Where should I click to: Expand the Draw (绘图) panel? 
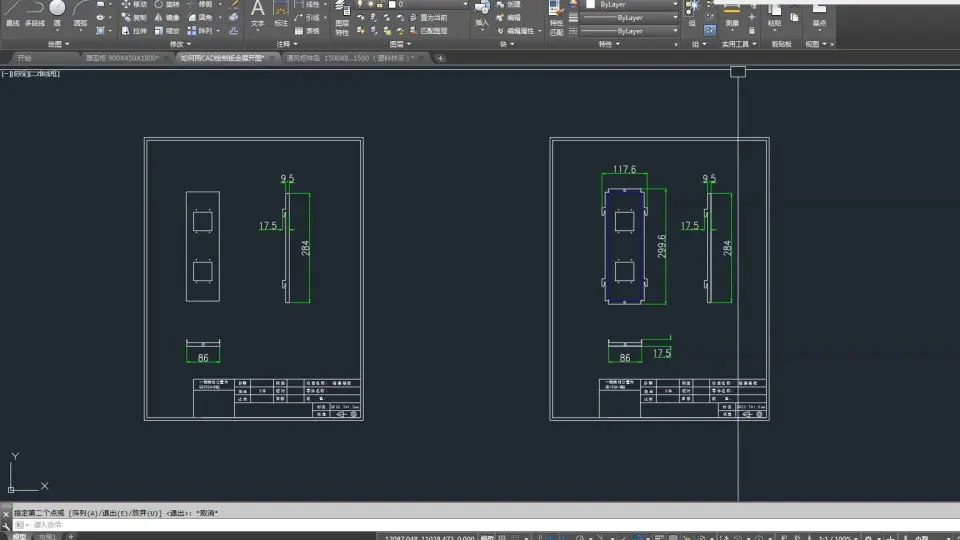tap(59, 44)
